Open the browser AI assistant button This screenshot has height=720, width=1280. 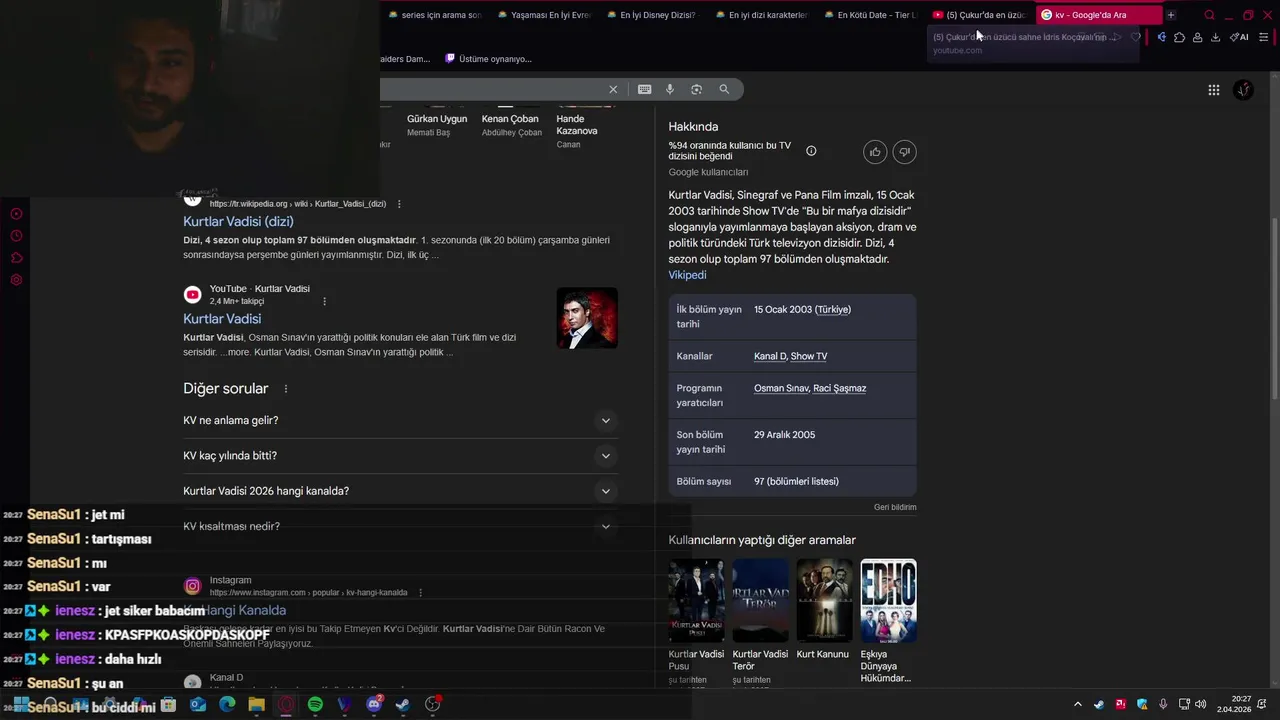coord(1239,37)
